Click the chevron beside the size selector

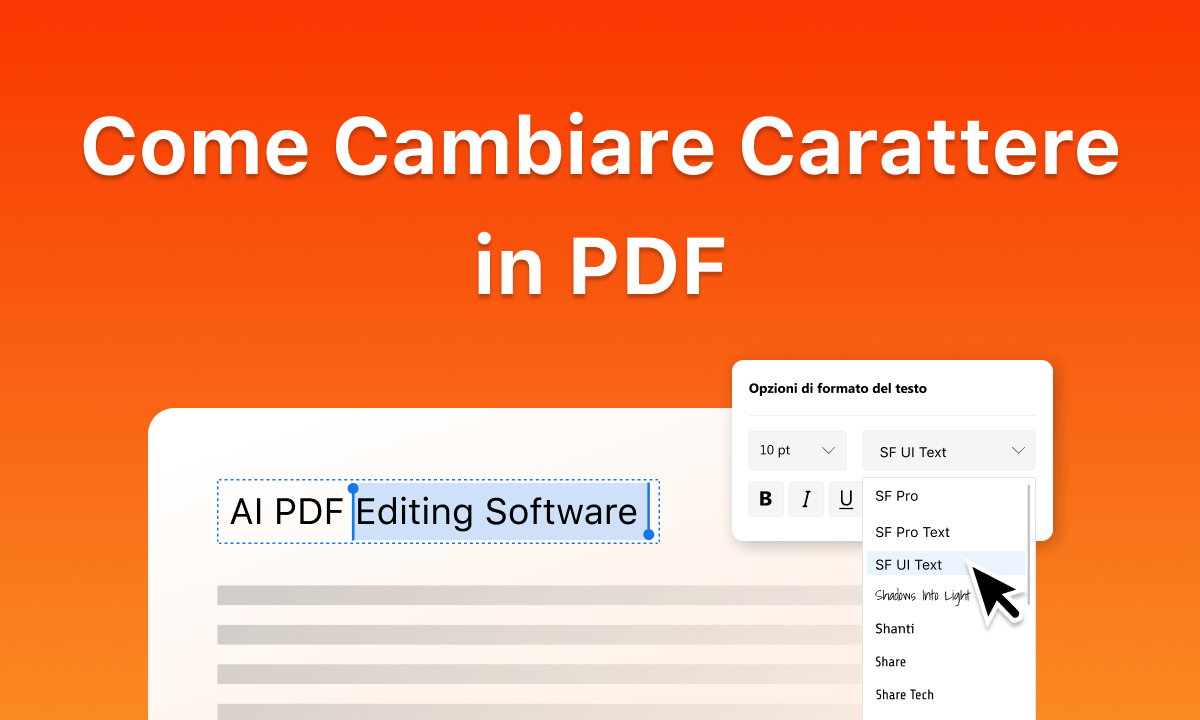[x=828, y=450]
